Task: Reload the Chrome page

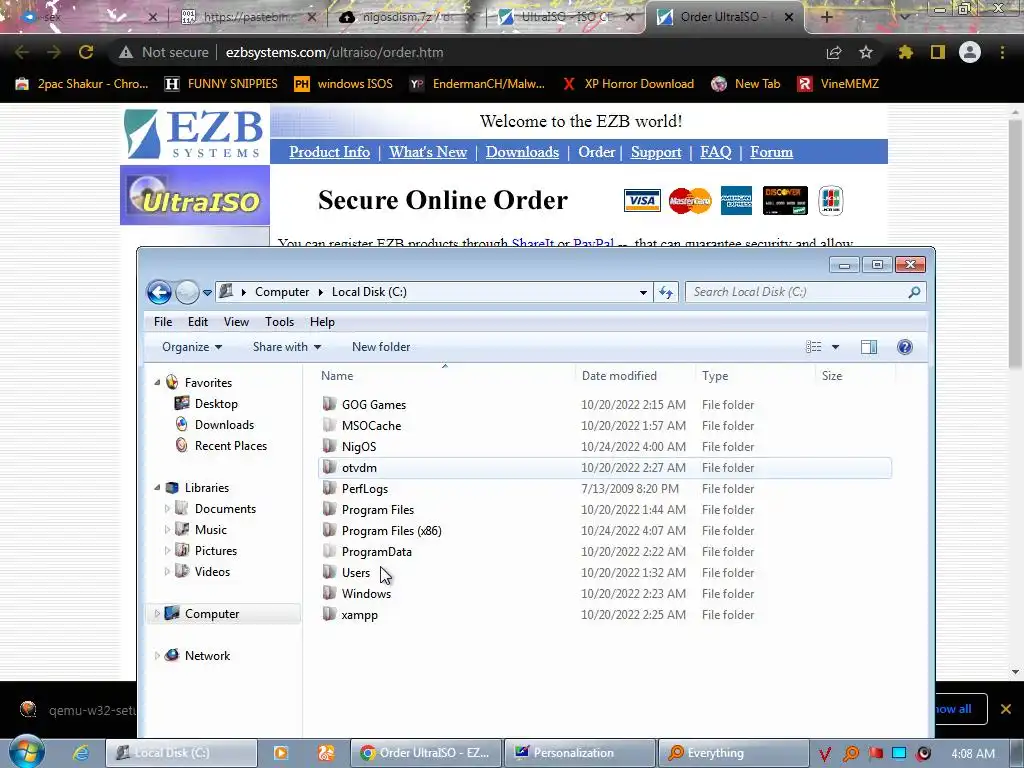Action: point(86,52)
